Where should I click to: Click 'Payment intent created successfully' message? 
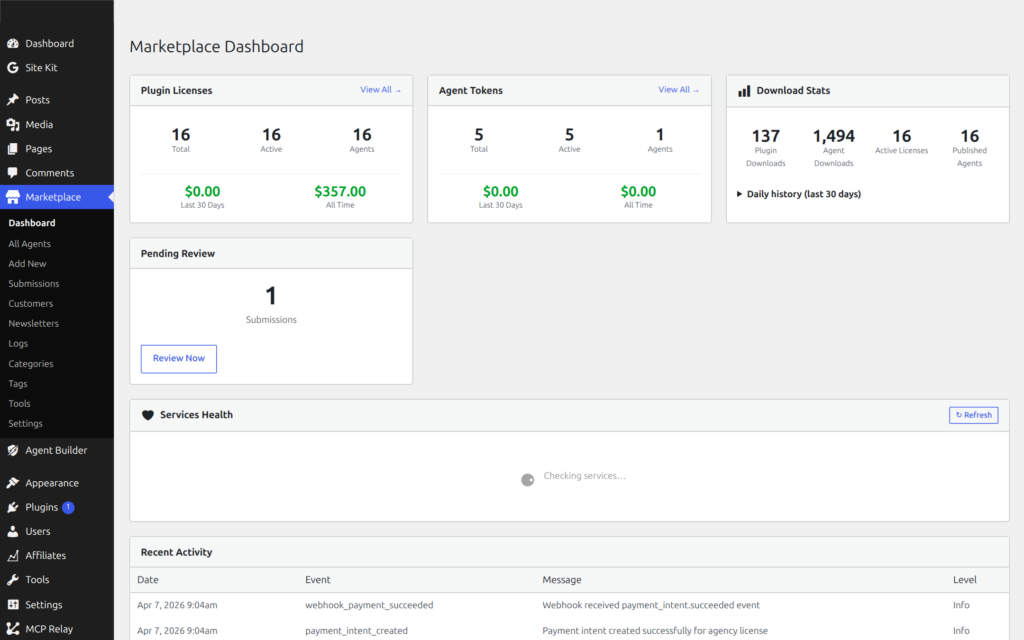655,631
